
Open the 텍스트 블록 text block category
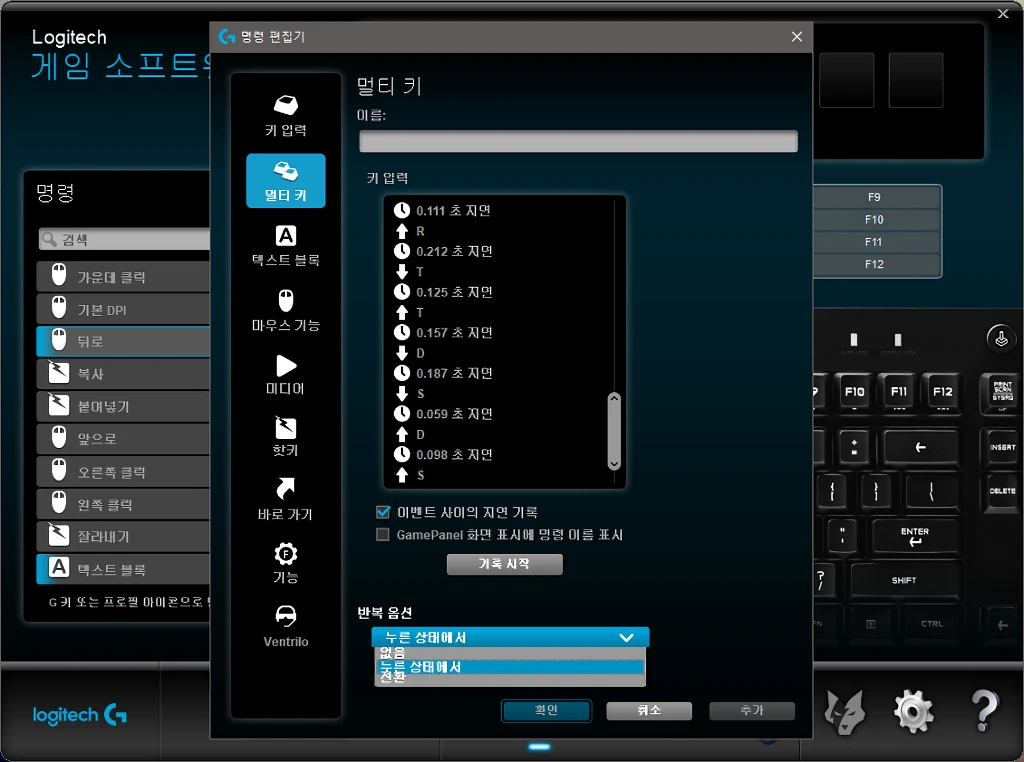pyautogui.click(x=285, y=246)
